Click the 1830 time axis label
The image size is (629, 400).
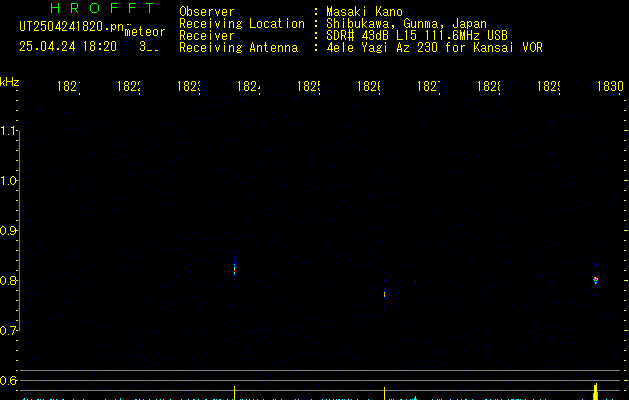click(610, 86)
